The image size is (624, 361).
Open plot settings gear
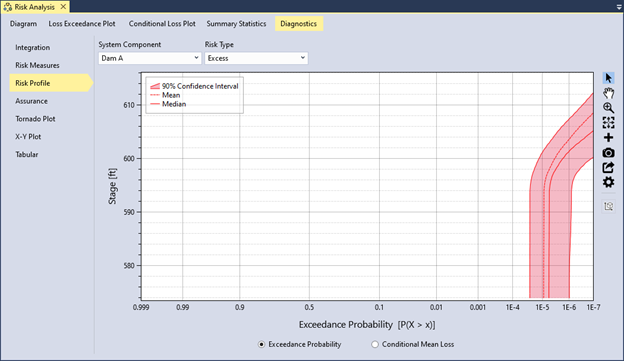coord(608,182)
